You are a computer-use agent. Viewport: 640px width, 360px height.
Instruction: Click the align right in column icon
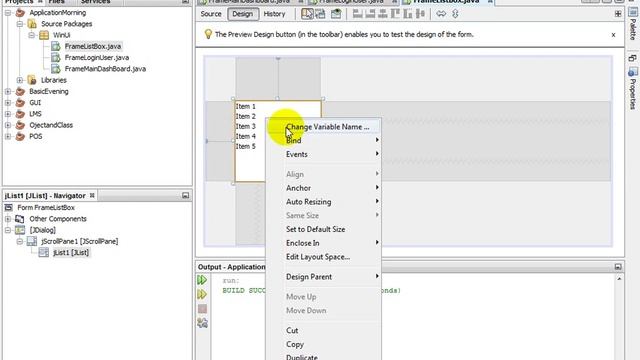371,14
